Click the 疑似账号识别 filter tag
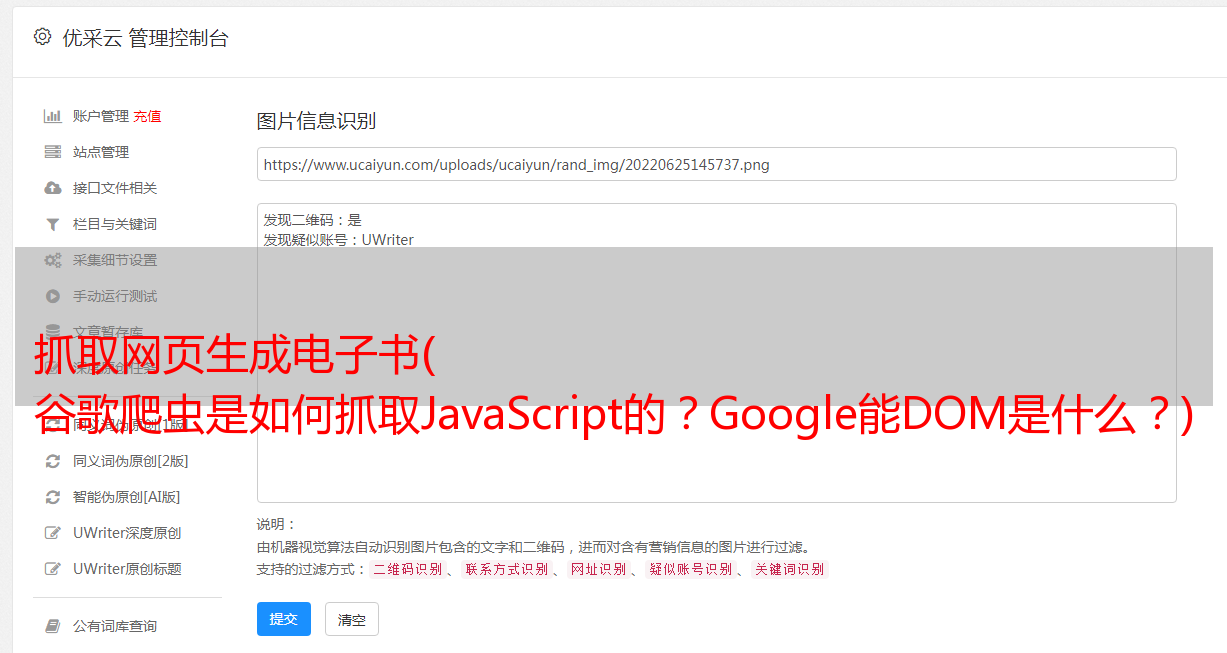Viewport: 1227px width, 653px height. pos(690,569)
